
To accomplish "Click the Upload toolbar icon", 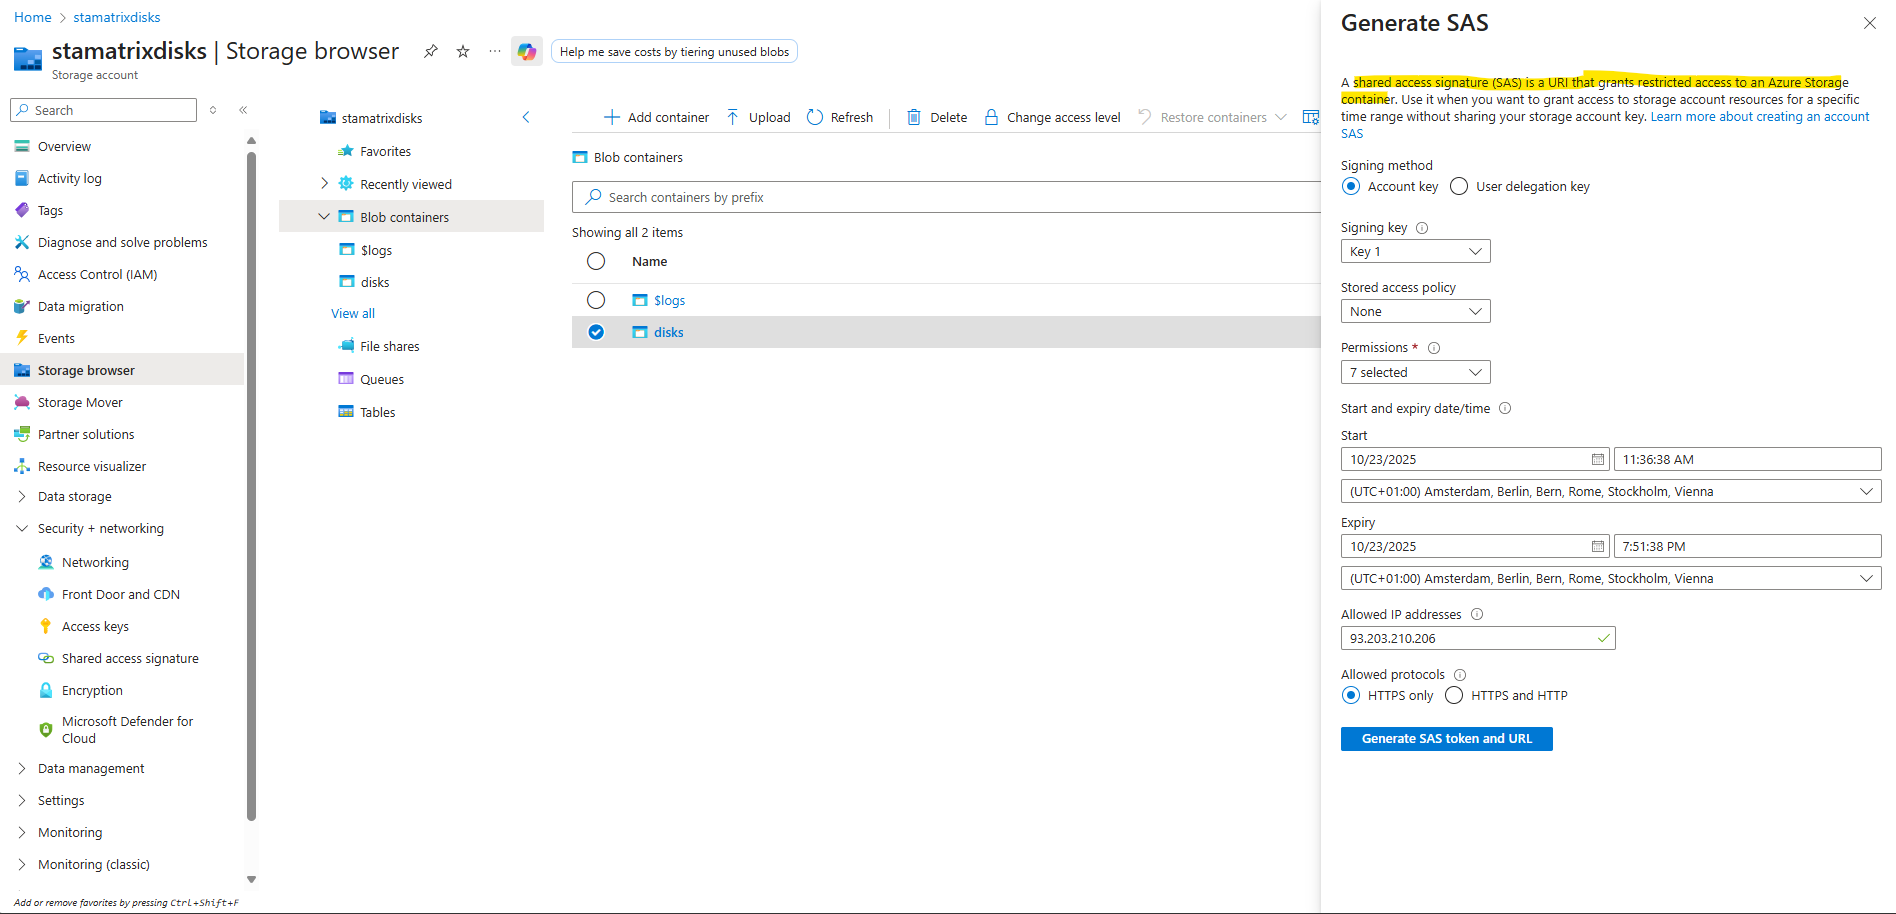I will click(x=733, y=117).
